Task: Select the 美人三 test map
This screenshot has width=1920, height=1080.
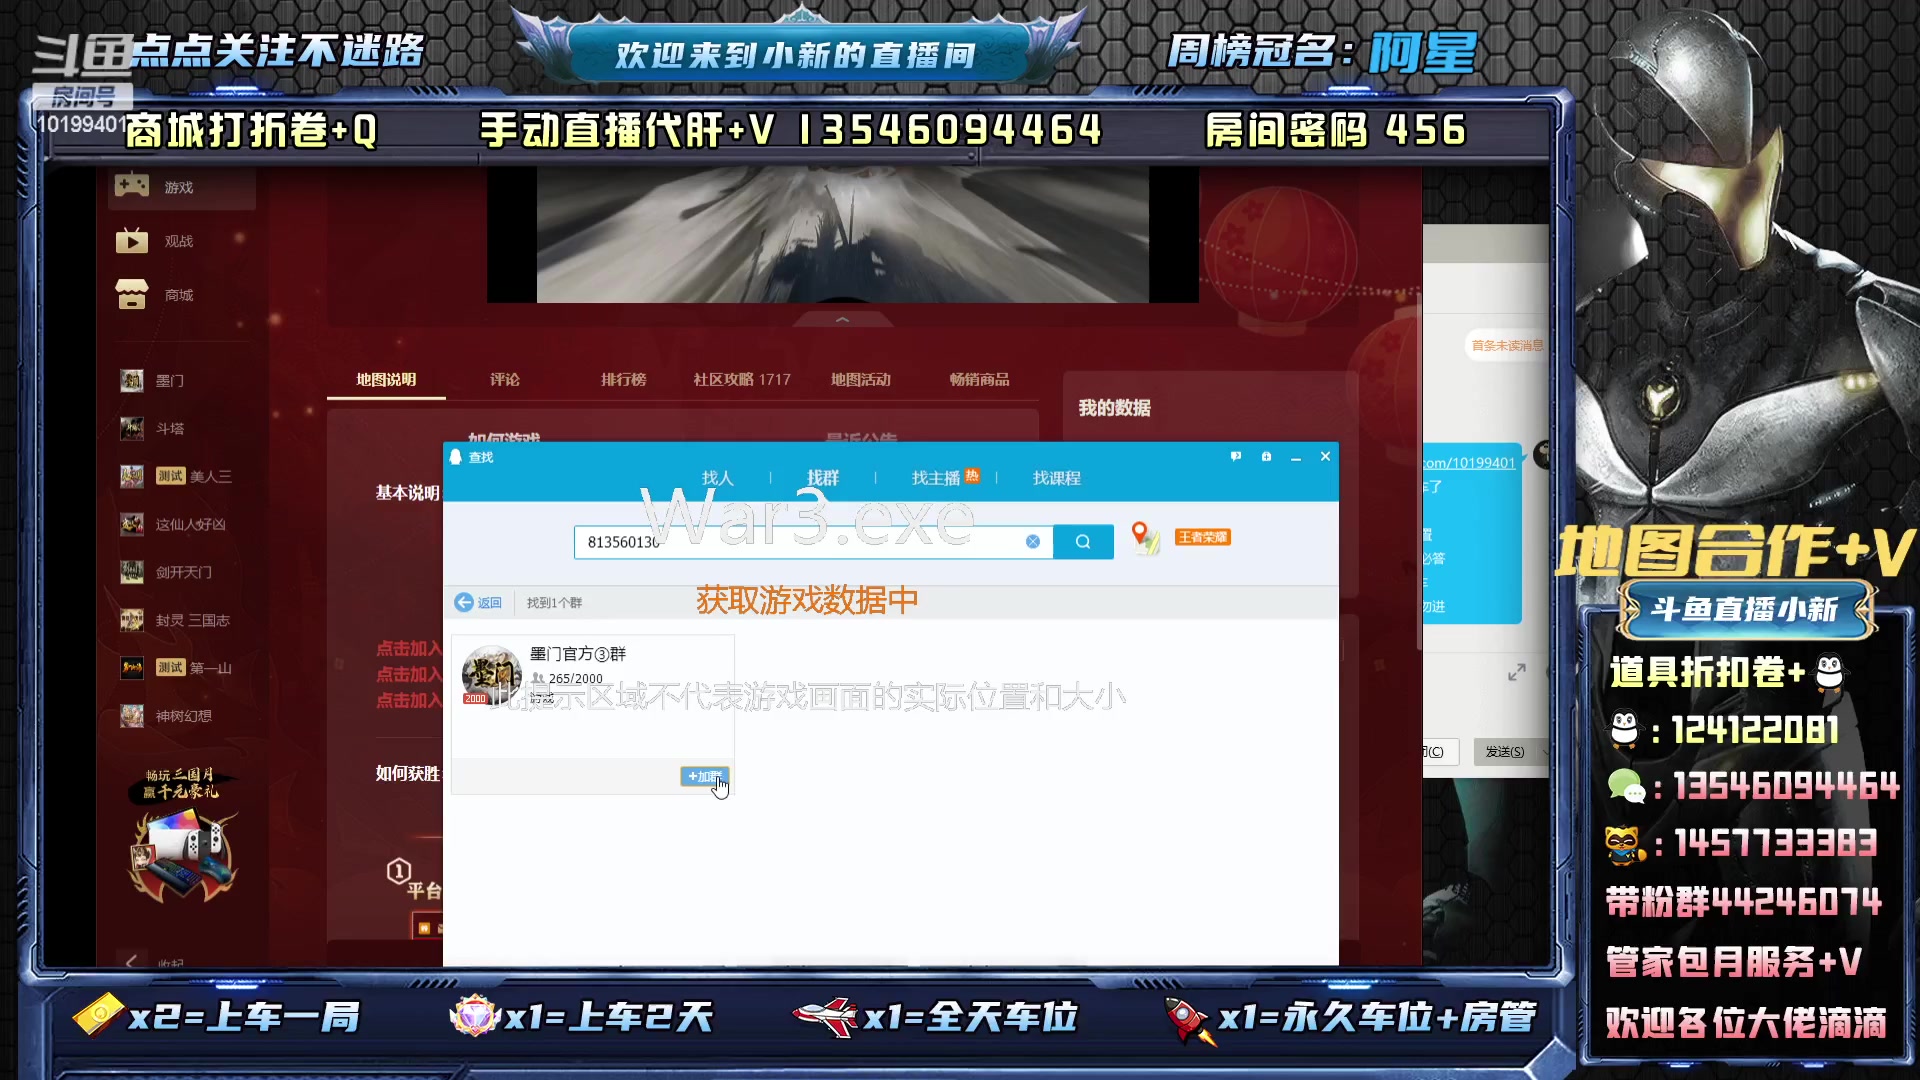Action: tap(177, 477)
